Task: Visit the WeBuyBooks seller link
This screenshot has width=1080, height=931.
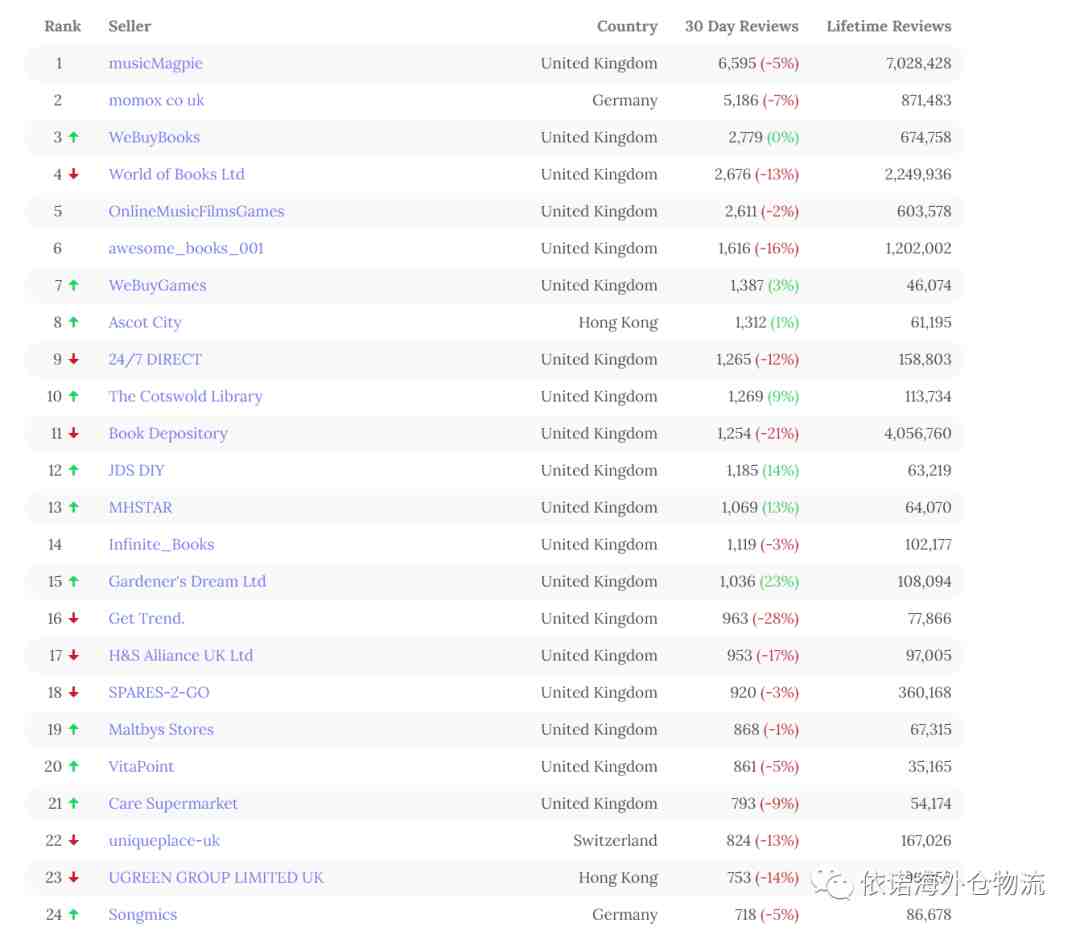Action: point(154,137)
